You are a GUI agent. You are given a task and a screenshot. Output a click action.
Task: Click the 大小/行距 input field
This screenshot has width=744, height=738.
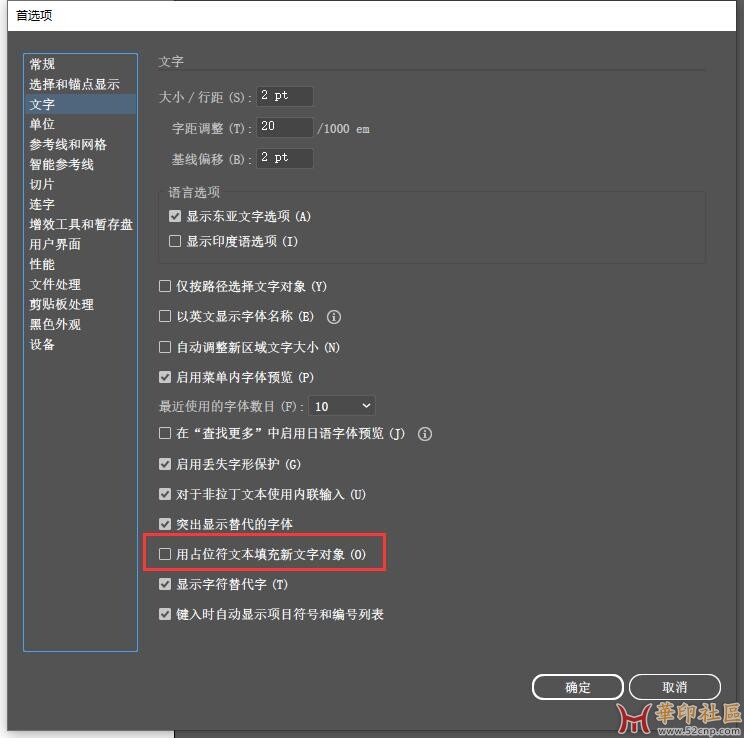[x=285, y=97]
